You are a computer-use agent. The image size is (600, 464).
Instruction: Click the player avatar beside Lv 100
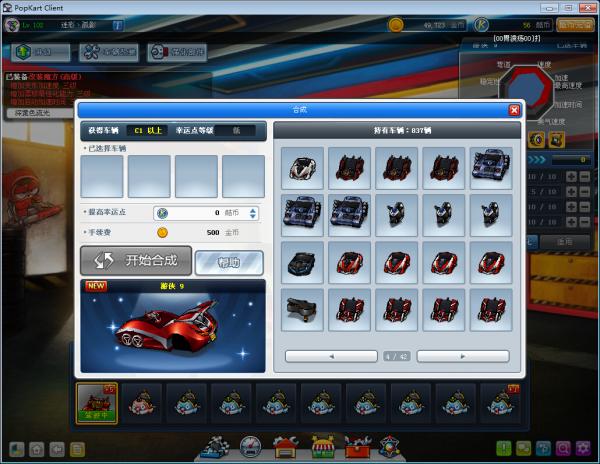[12, 25]
